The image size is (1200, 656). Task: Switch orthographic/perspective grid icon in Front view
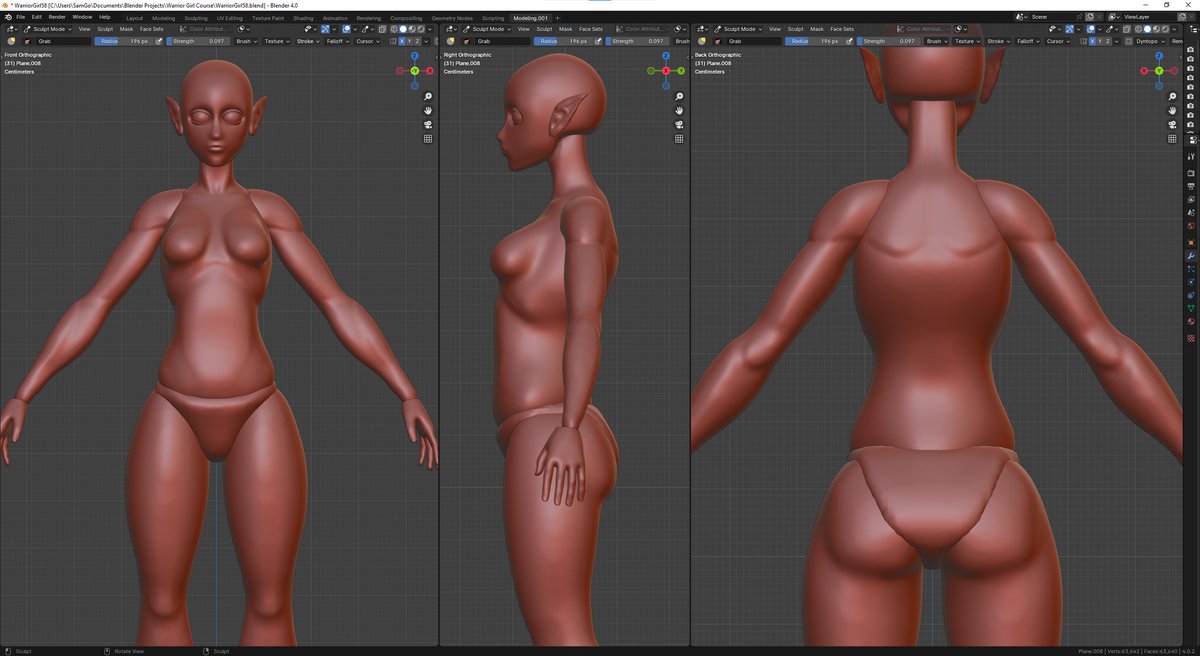[x=428, y=139]
